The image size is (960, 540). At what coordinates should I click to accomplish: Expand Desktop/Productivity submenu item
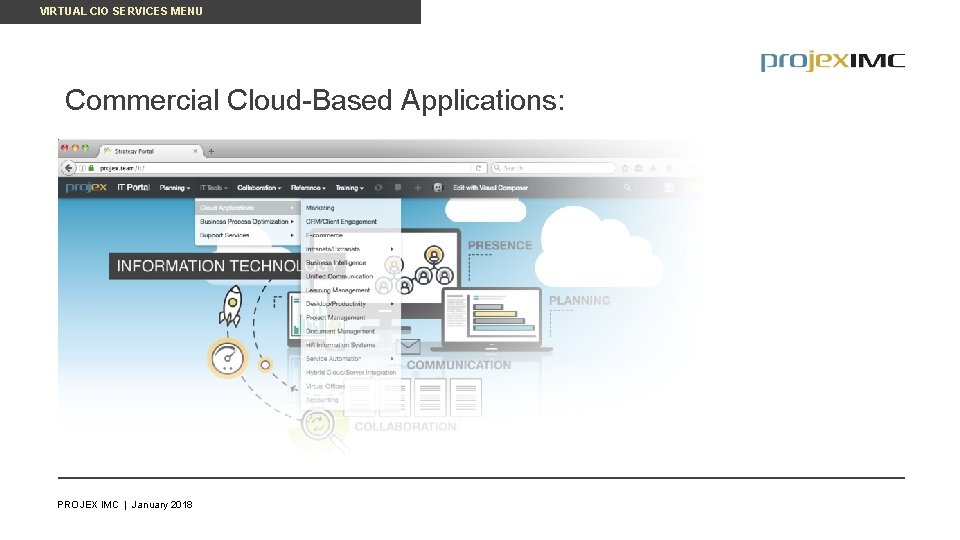(x=350, y=304)
